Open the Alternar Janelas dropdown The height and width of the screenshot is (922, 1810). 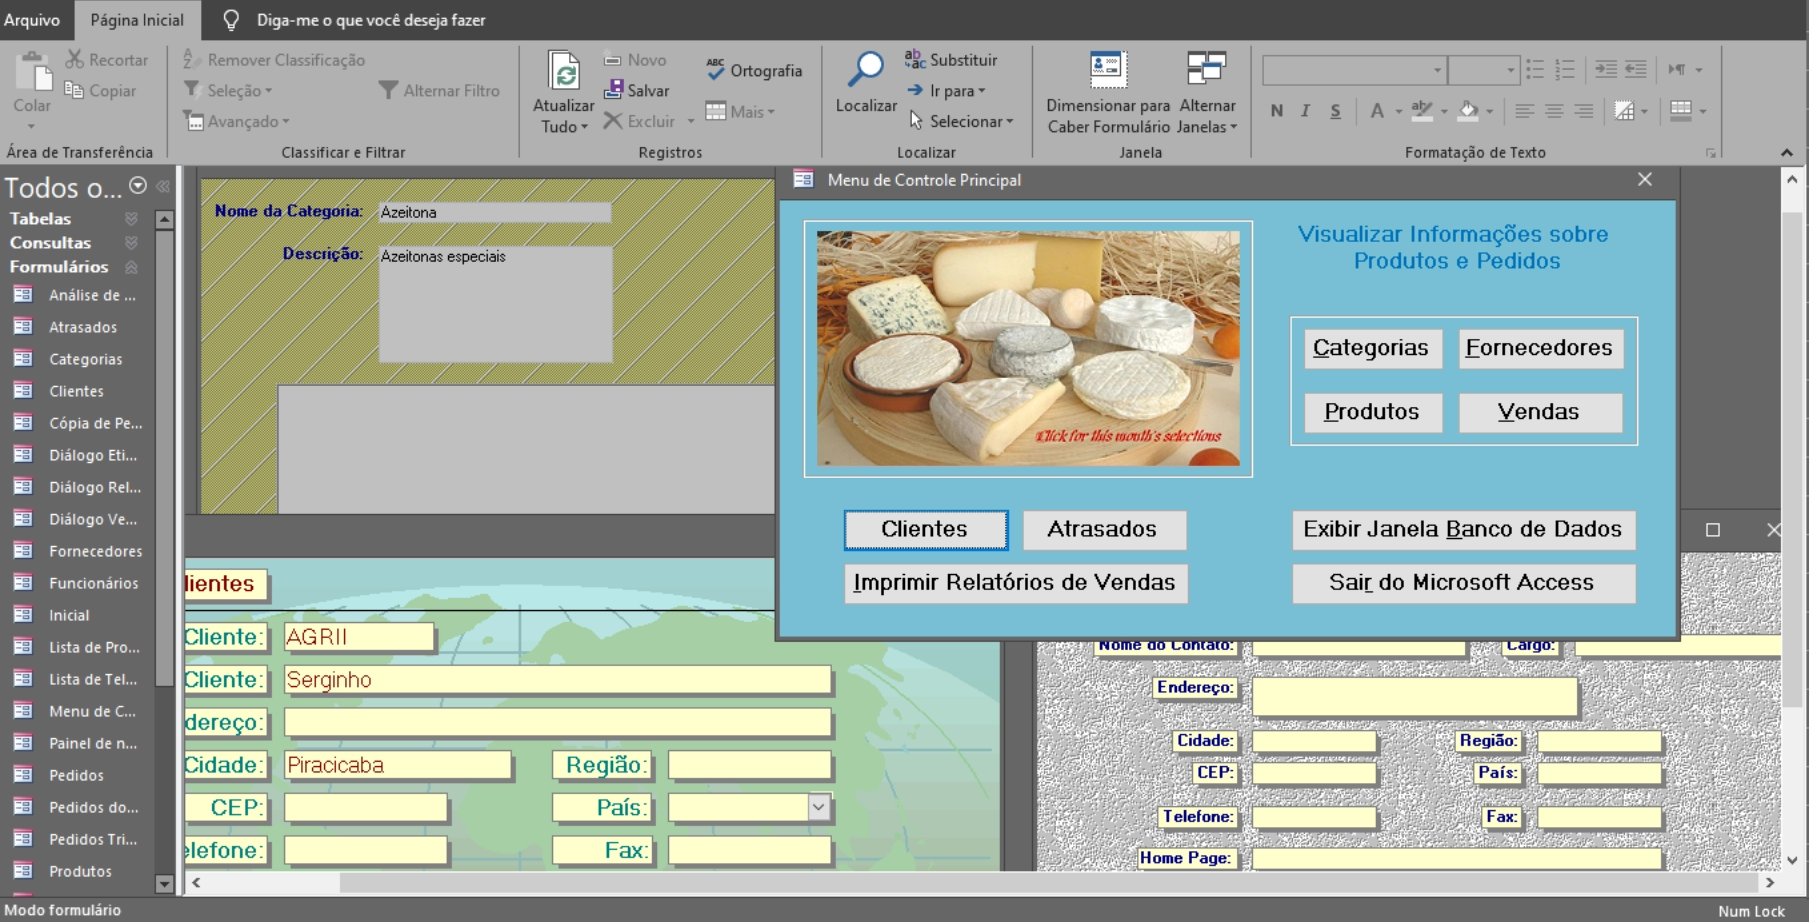click(1207, 92)
